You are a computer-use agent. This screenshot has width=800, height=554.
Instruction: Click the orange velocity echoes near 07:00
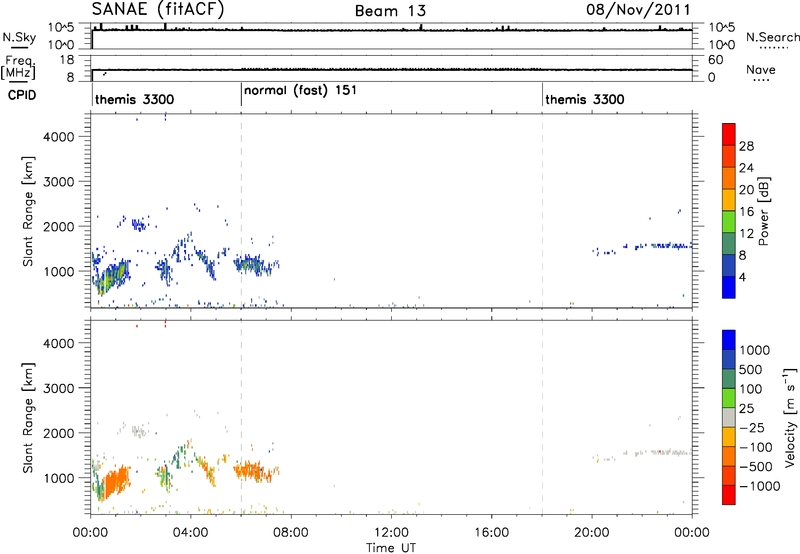point(255,471)
